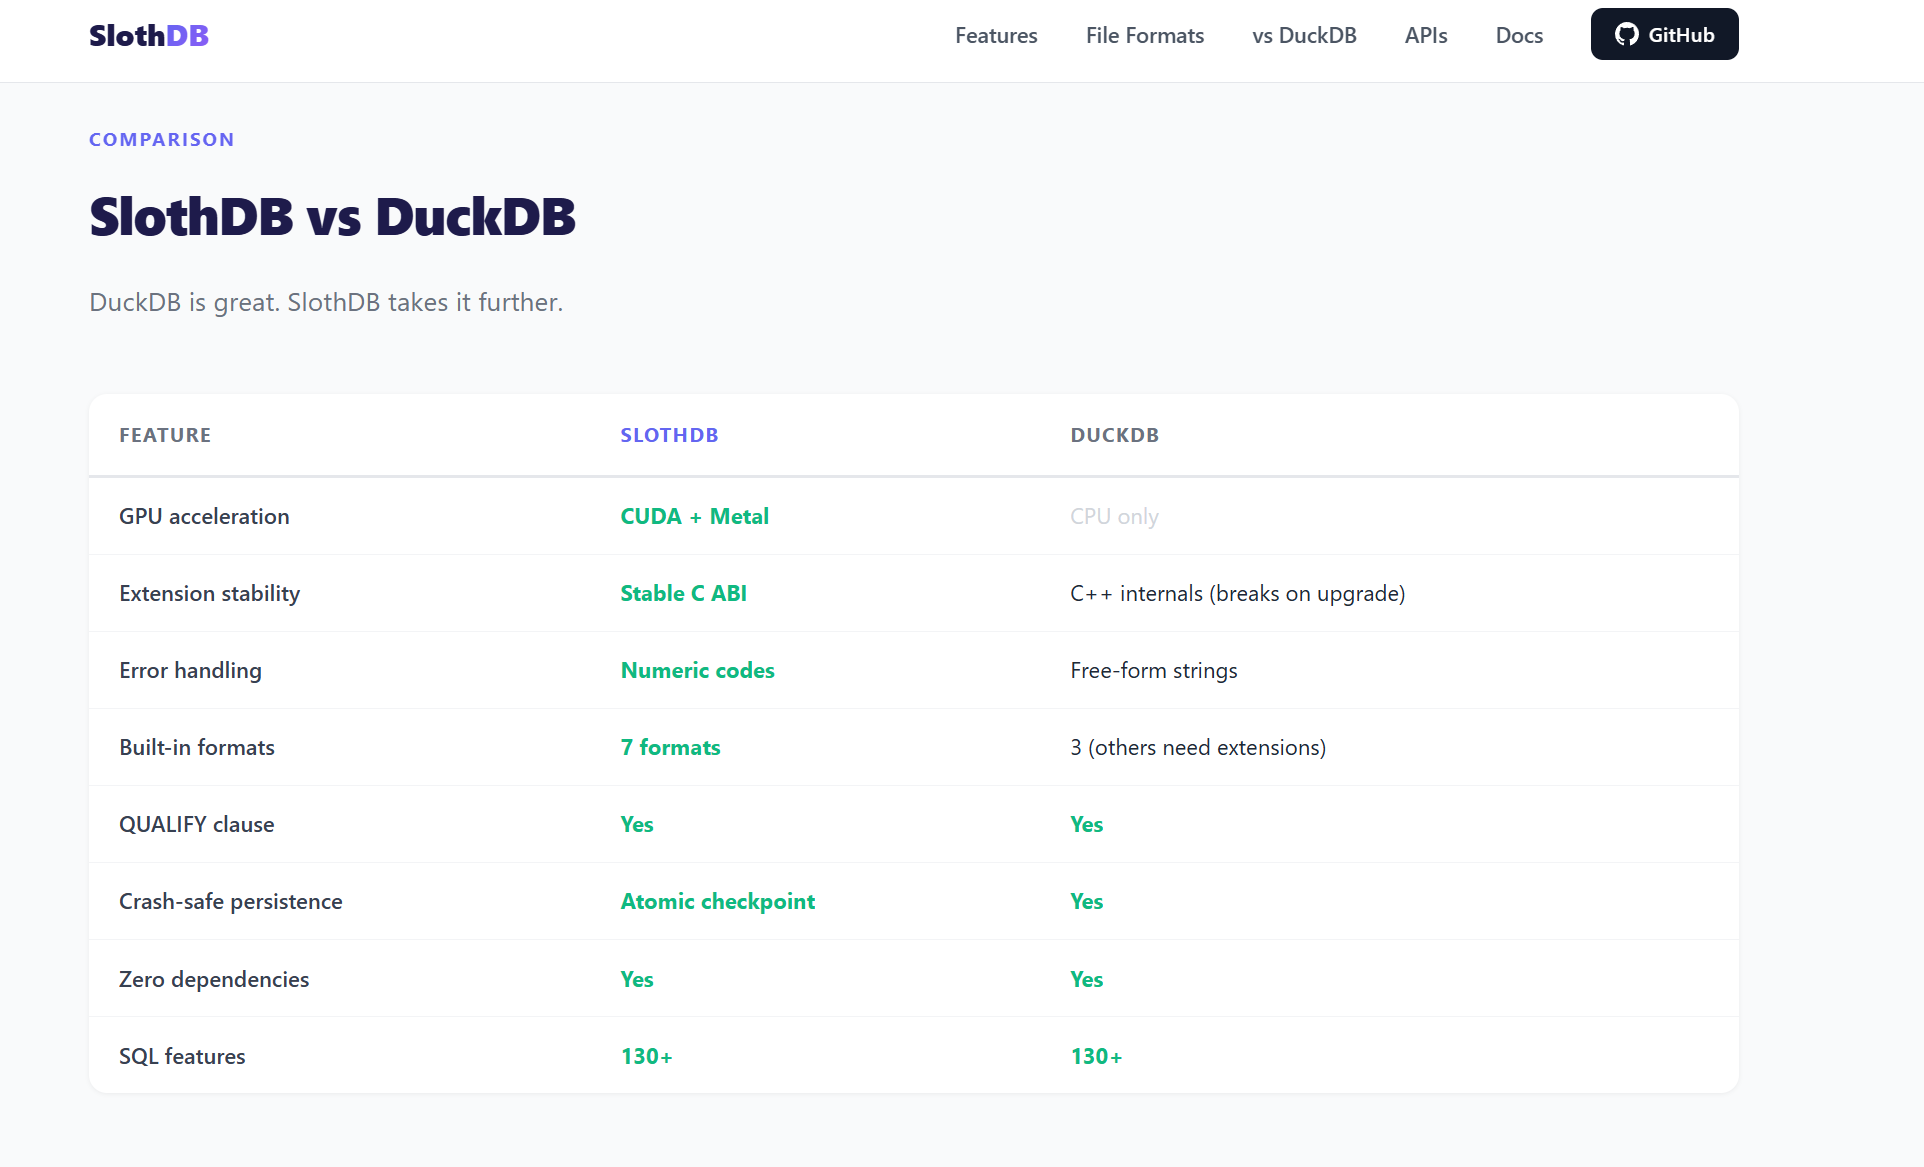The width and height of the screenshot is (1924, 1167).
Task: Open the File Formats page
Action: click(x=1144, y=35)
